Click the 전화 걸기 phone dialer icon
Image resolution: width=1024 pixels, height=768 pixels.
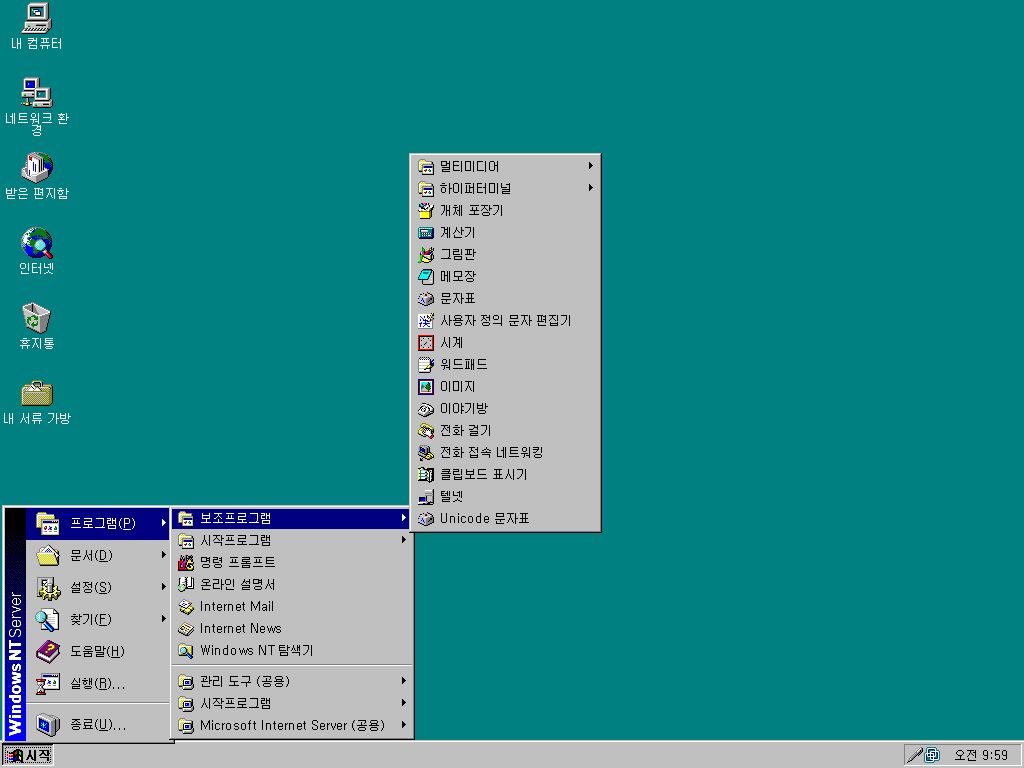(x=426, y=430)
